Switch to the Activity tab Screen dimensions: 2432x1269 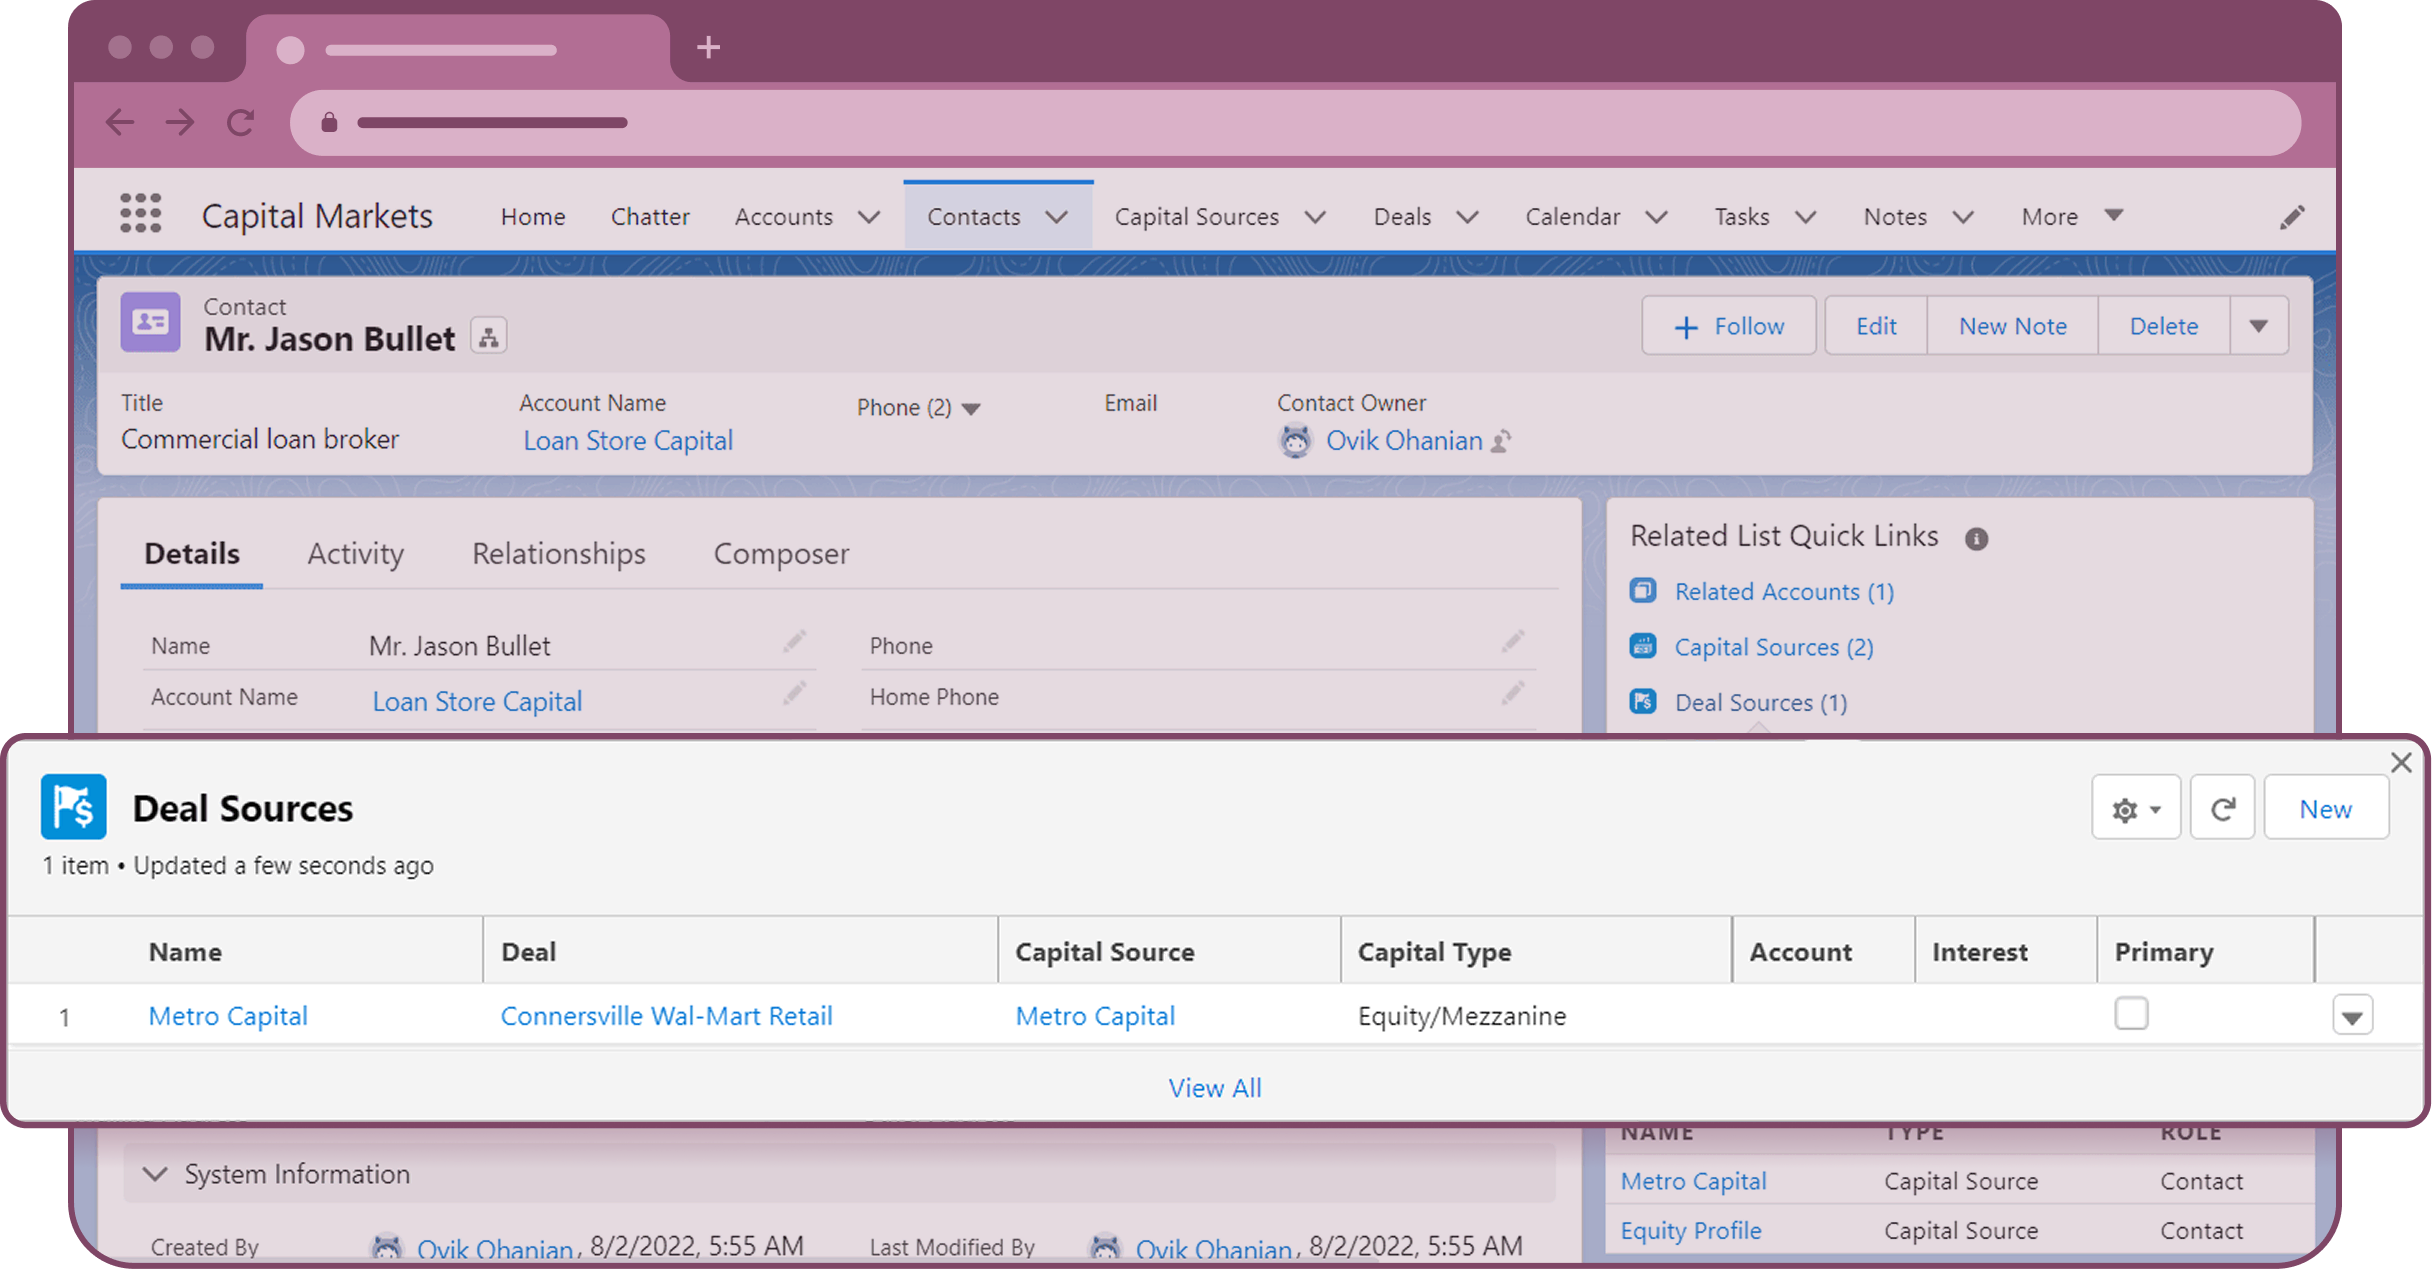356,554
